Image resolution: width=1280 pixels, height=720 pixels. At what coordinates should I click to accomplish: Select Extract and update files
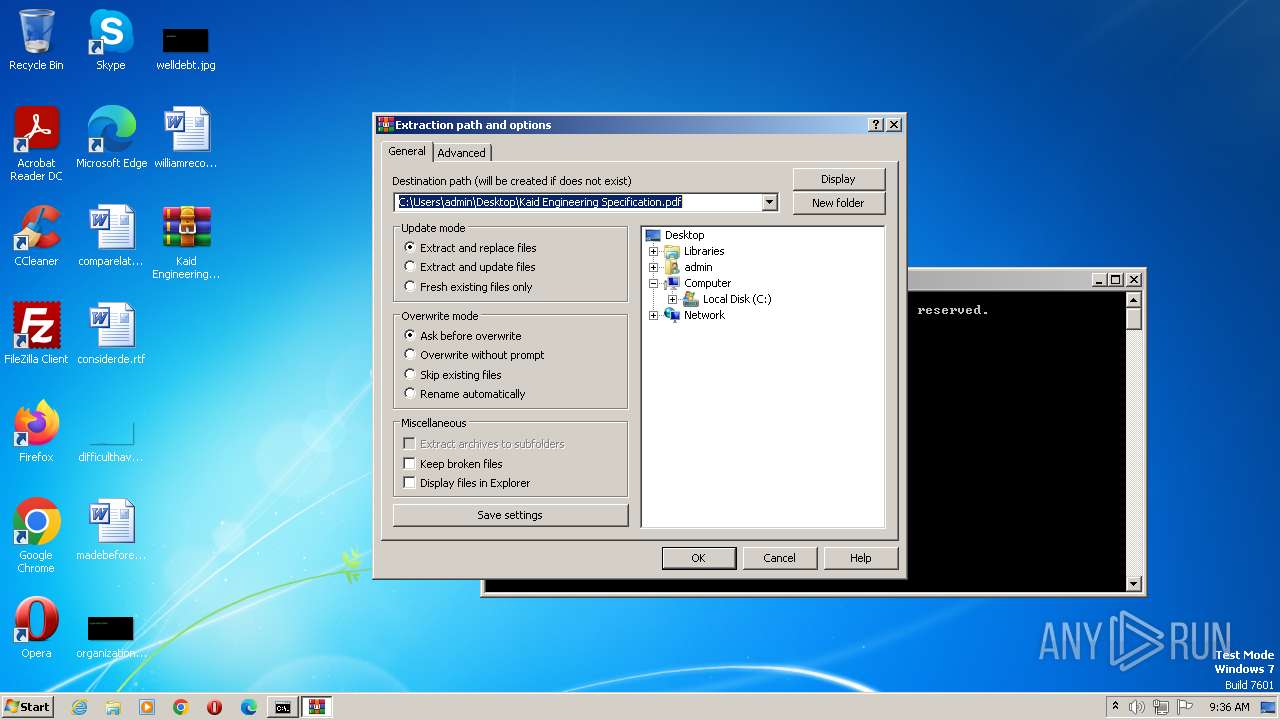tap(470, 267)
